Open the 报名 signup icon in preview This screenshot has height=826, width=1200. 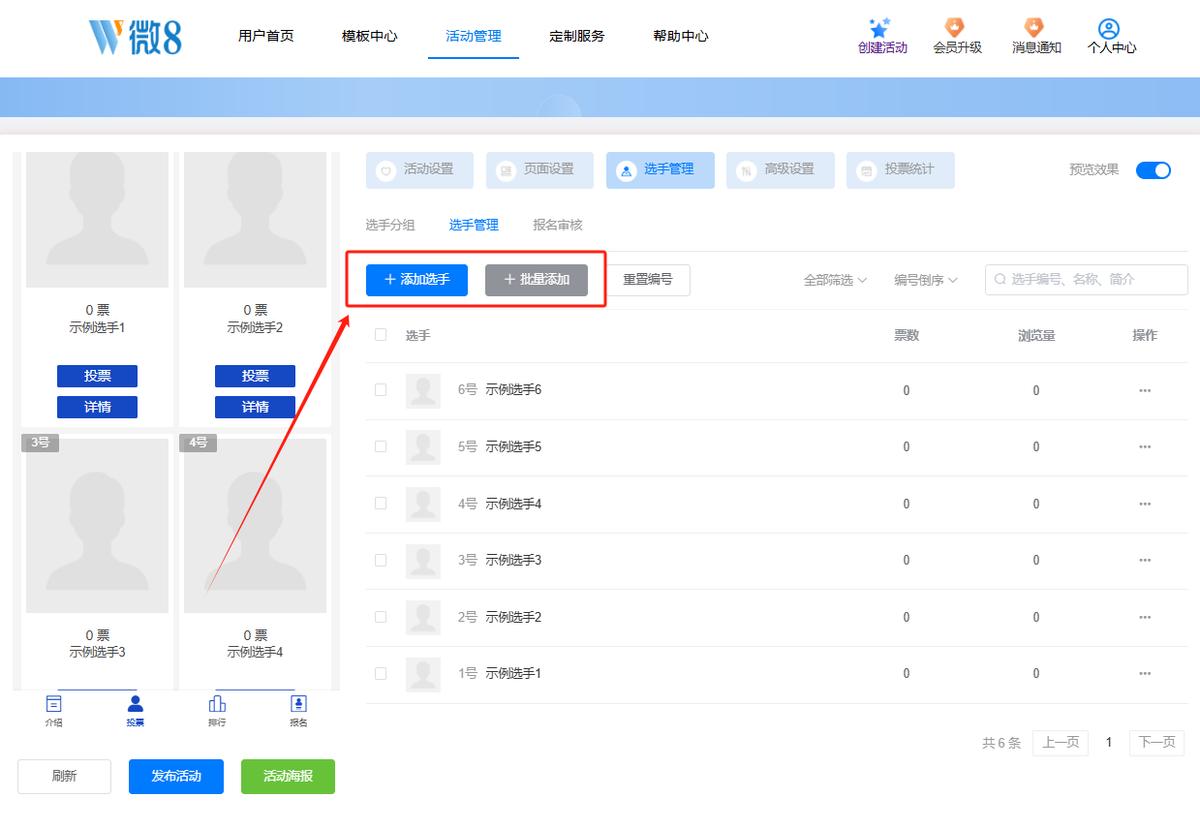[x=298, y=704]
